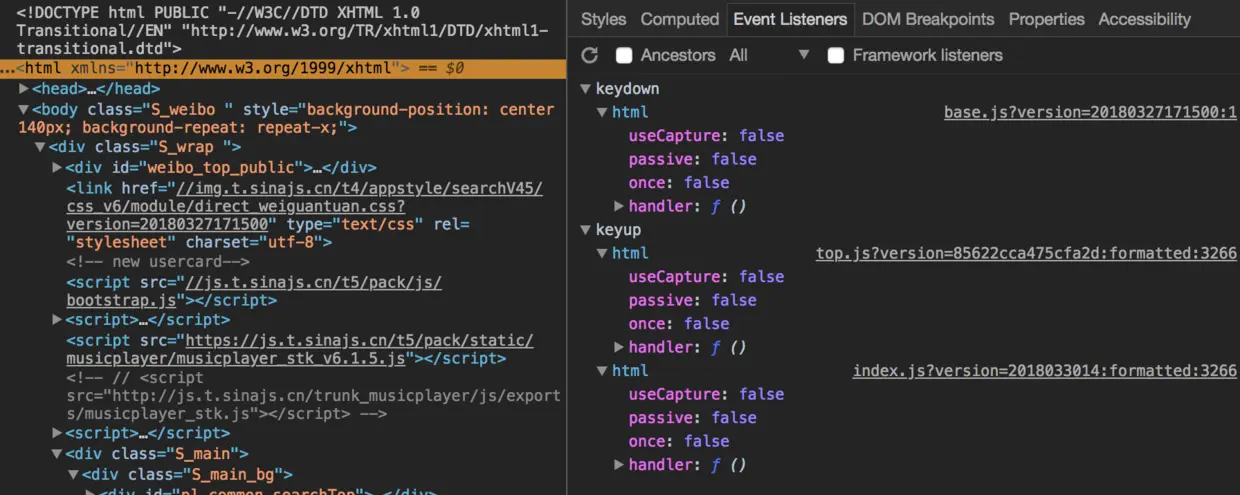Open the DOM Breakpoints tab

coord(928,19)
